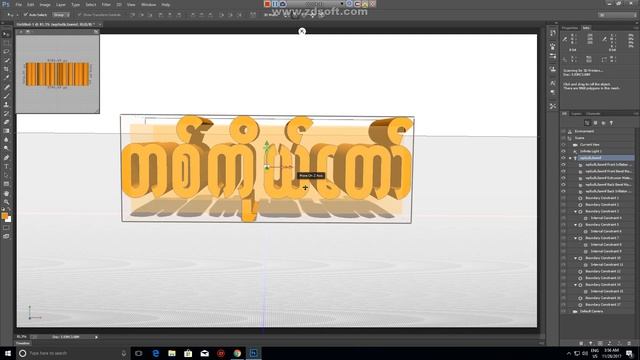
Task: Hide the Front Bevel Material
Action: [x=563, y=171]
